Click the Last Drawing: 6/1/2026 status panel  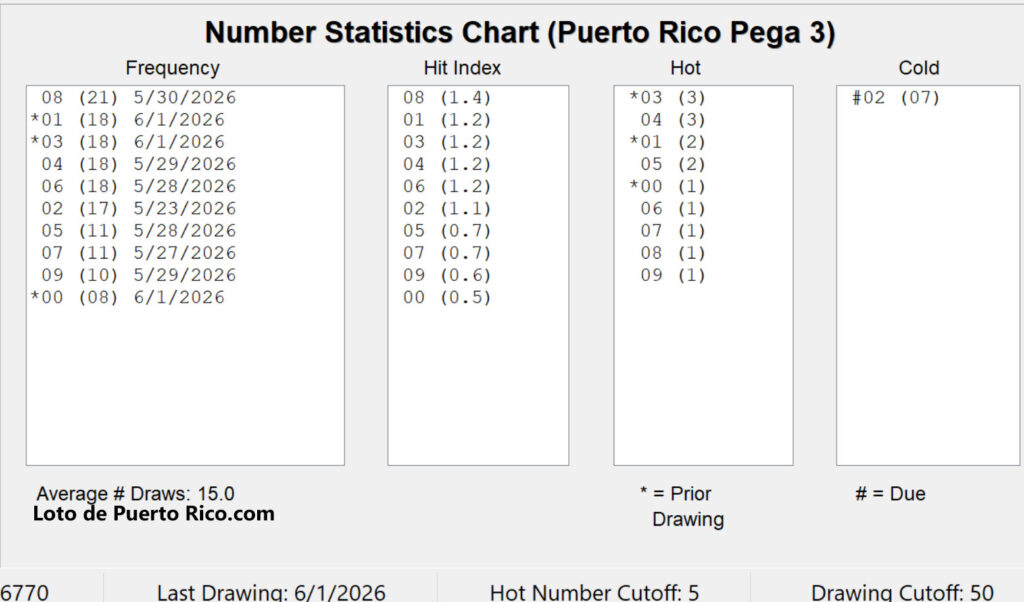pos(271,592)
